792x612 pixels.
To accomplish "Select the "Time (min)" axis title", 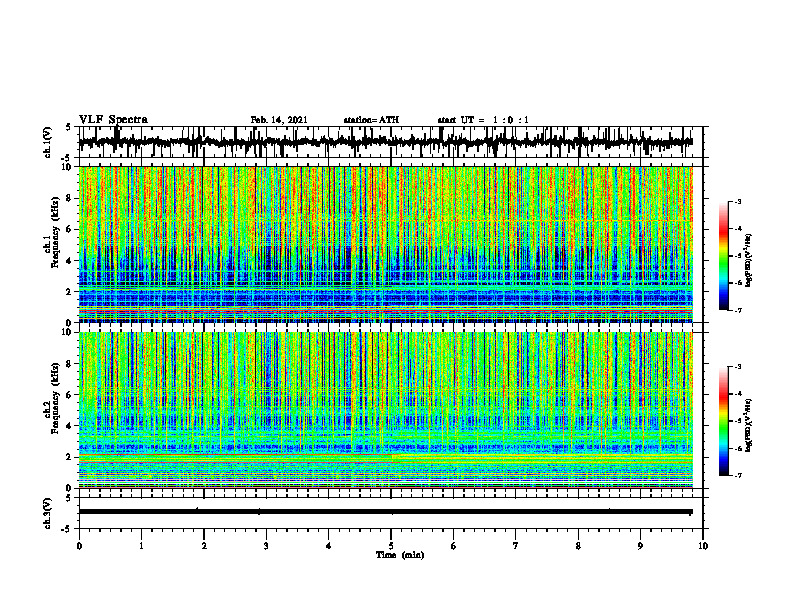I will (400, 555).
